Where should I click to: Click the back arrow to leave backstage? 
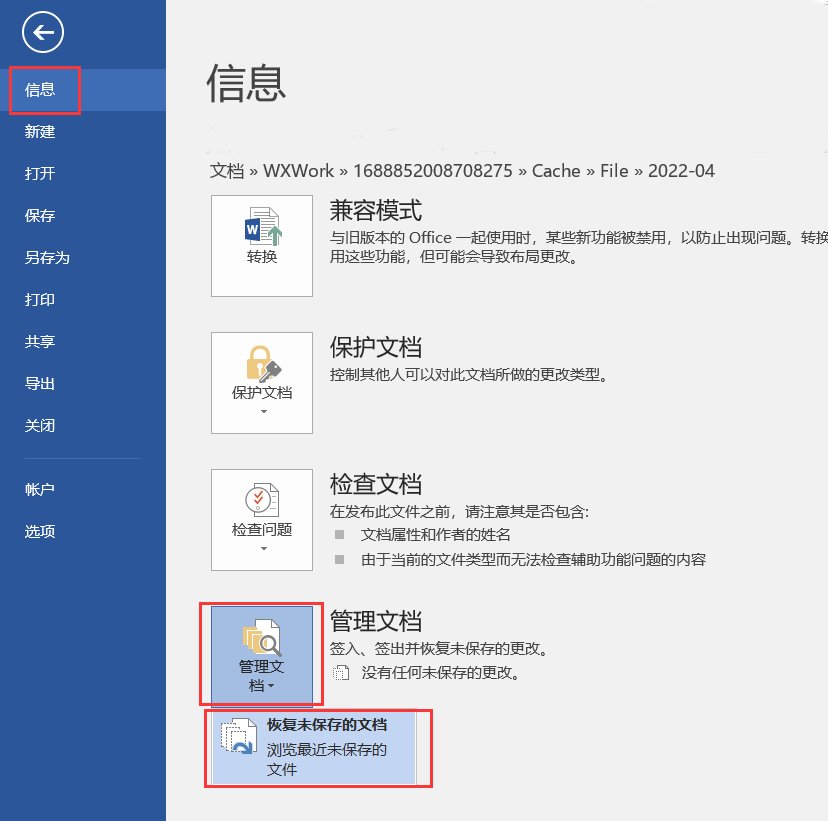43,32
